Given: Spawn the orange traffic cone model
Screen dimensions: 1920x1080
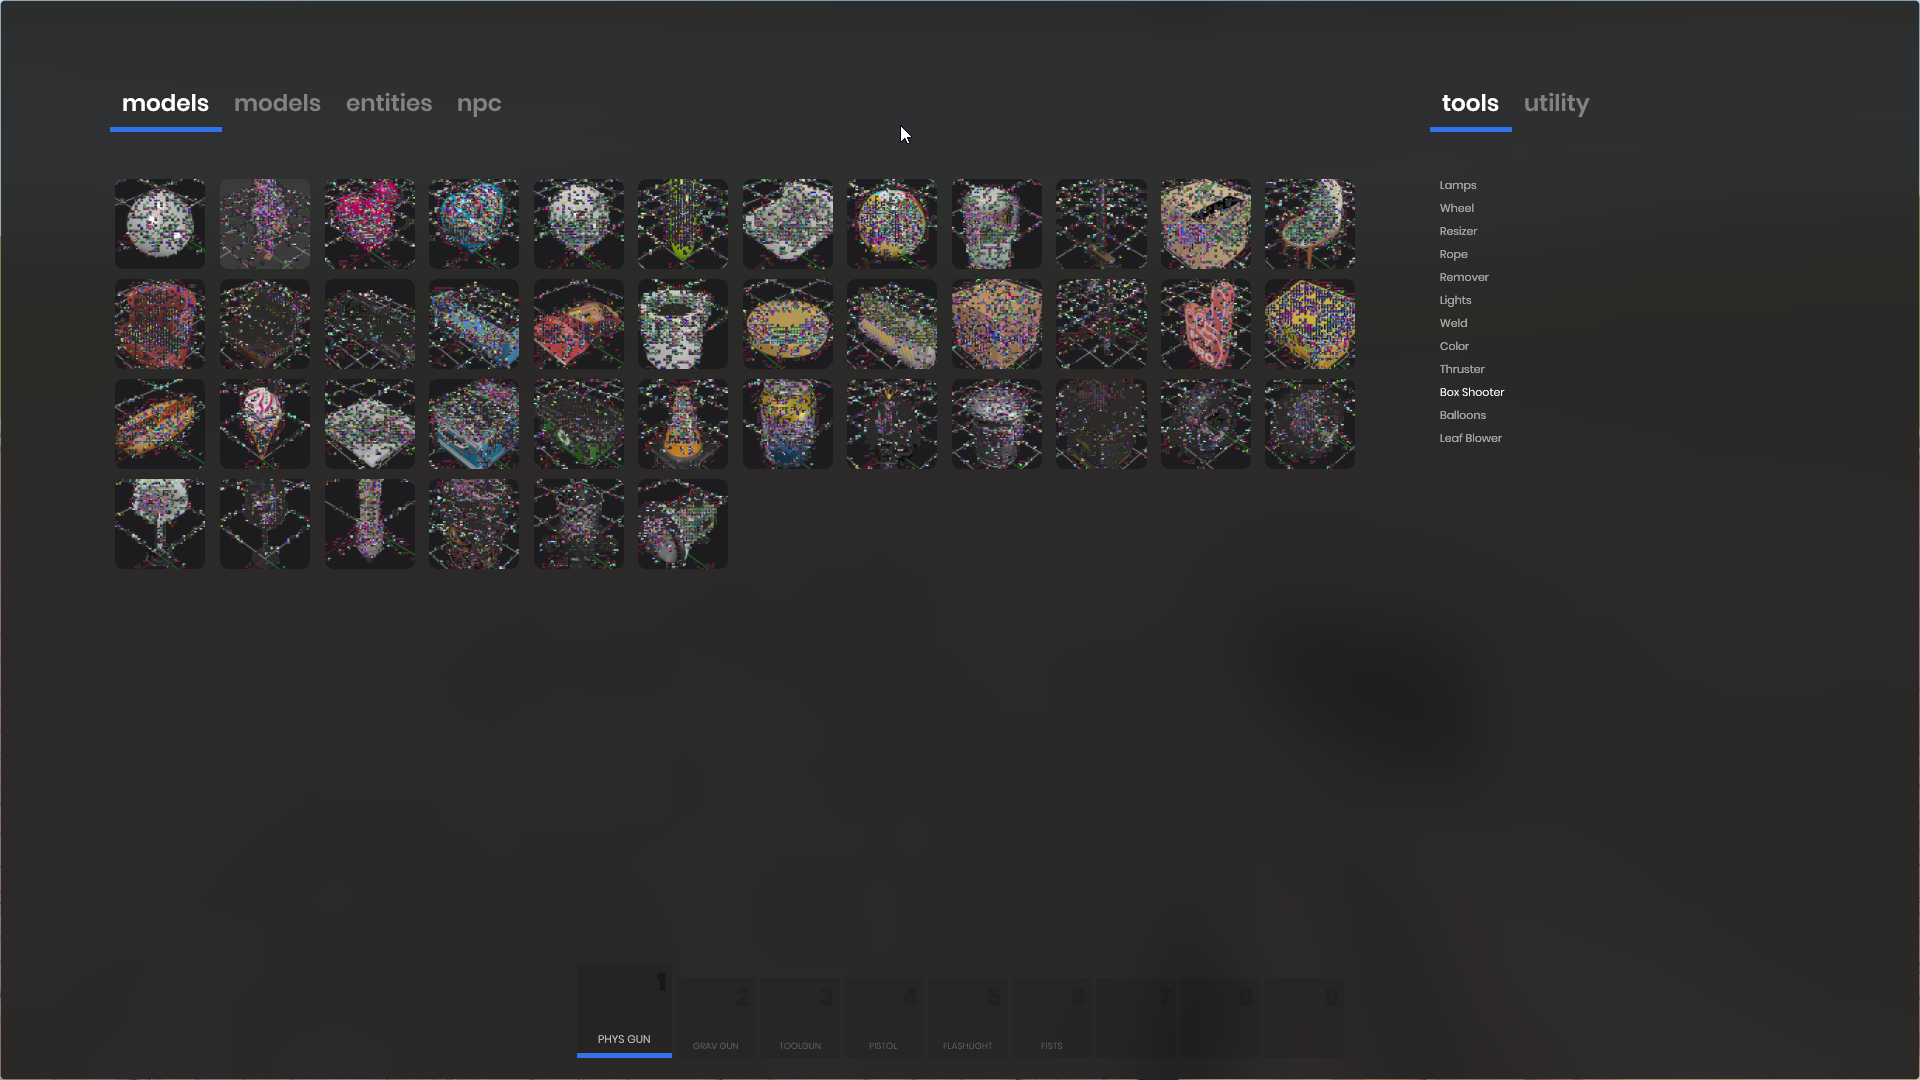Looking at the screenshot, I should [x=682, y=424].
